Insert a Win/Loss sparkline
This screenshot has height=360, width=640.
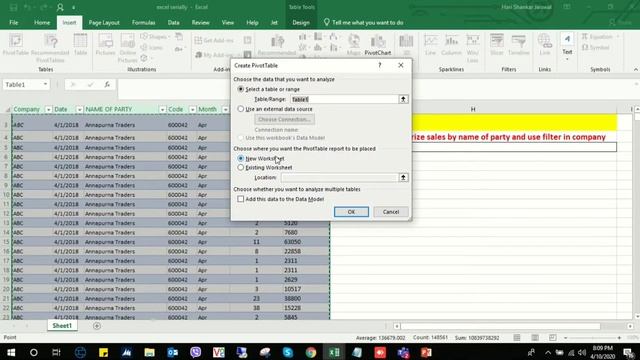pos(473,48)
